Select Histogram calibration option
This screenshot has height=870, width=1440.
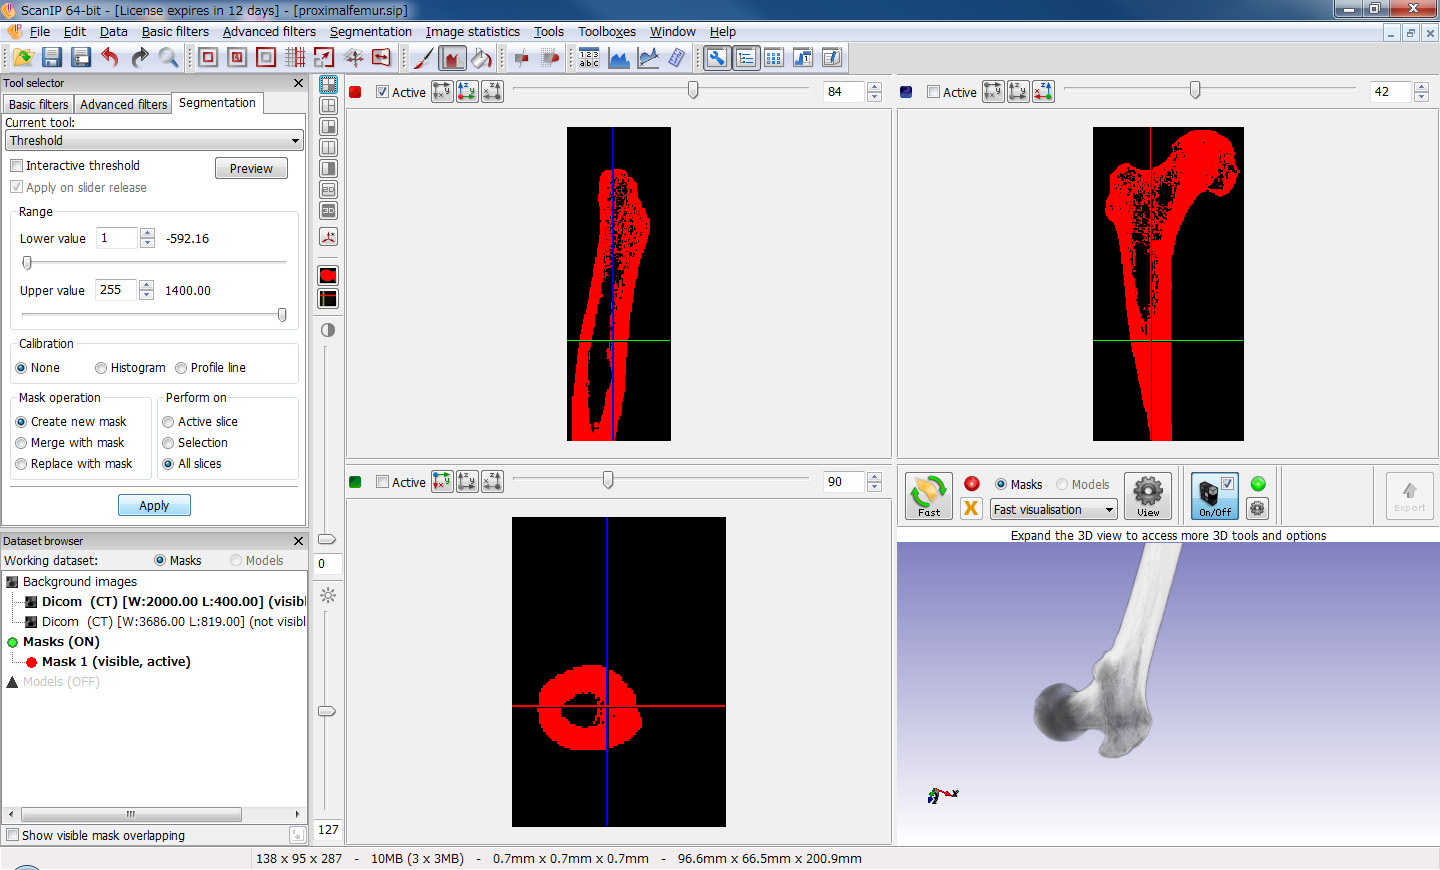point(101,368)
